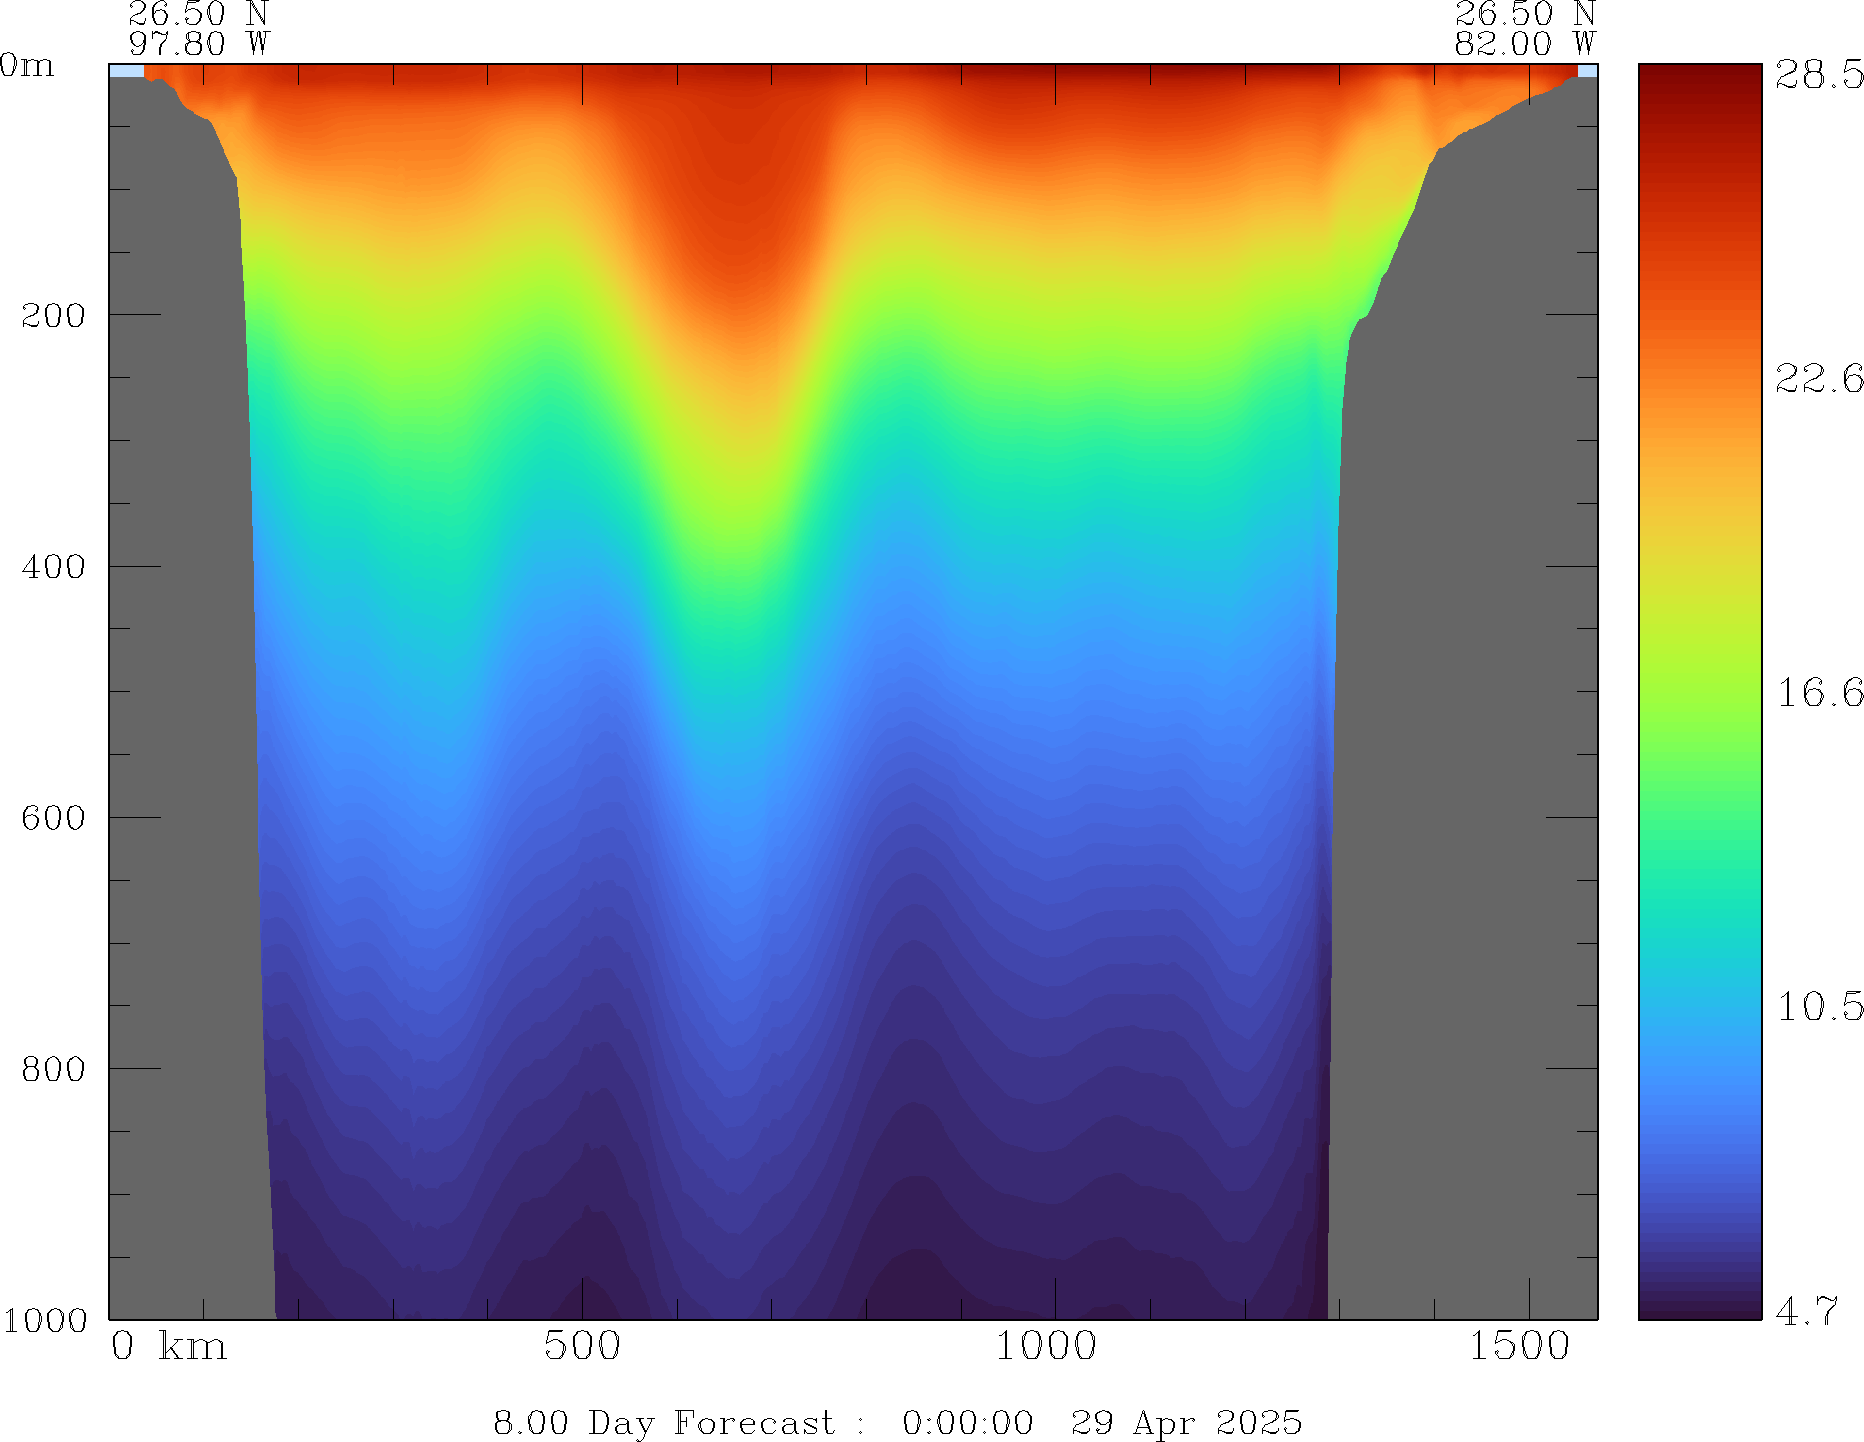Click the 0 km distance axis label
The height and width of the screenshot is (1442, 1864).
[x=168, y=1347]
